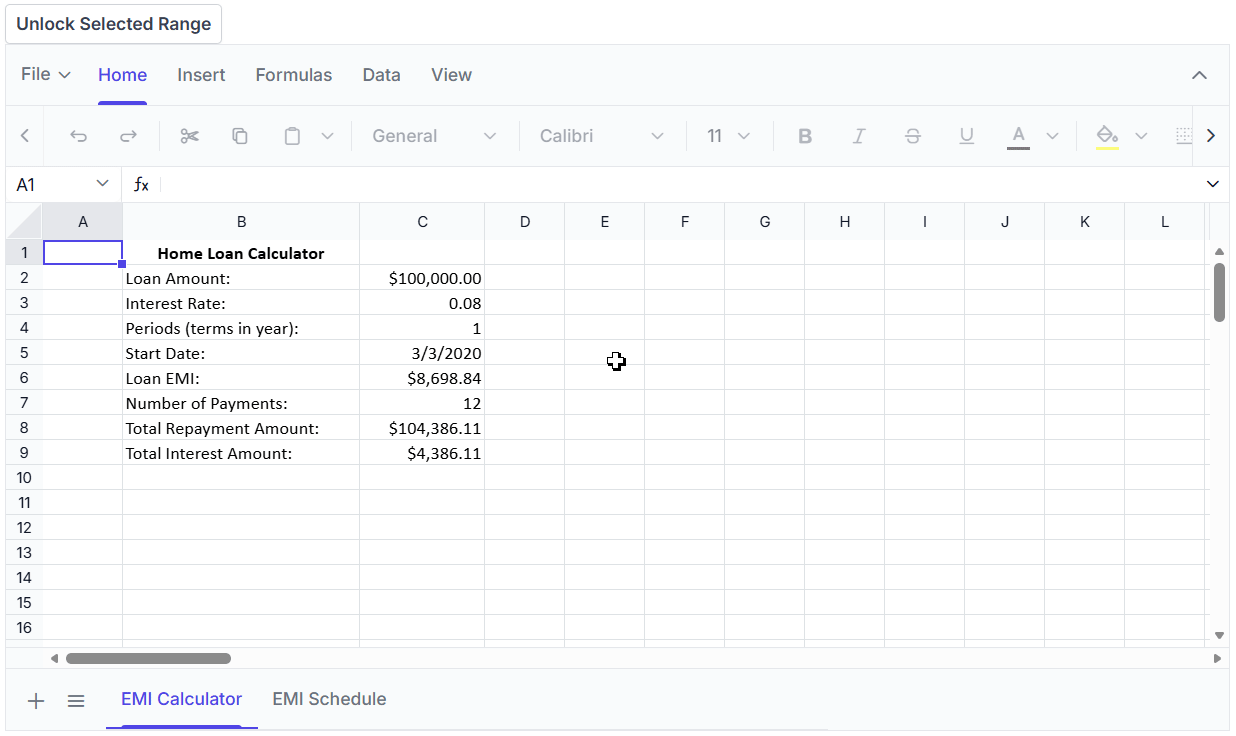
Task: Undo the last action
Action: (78, 135)
